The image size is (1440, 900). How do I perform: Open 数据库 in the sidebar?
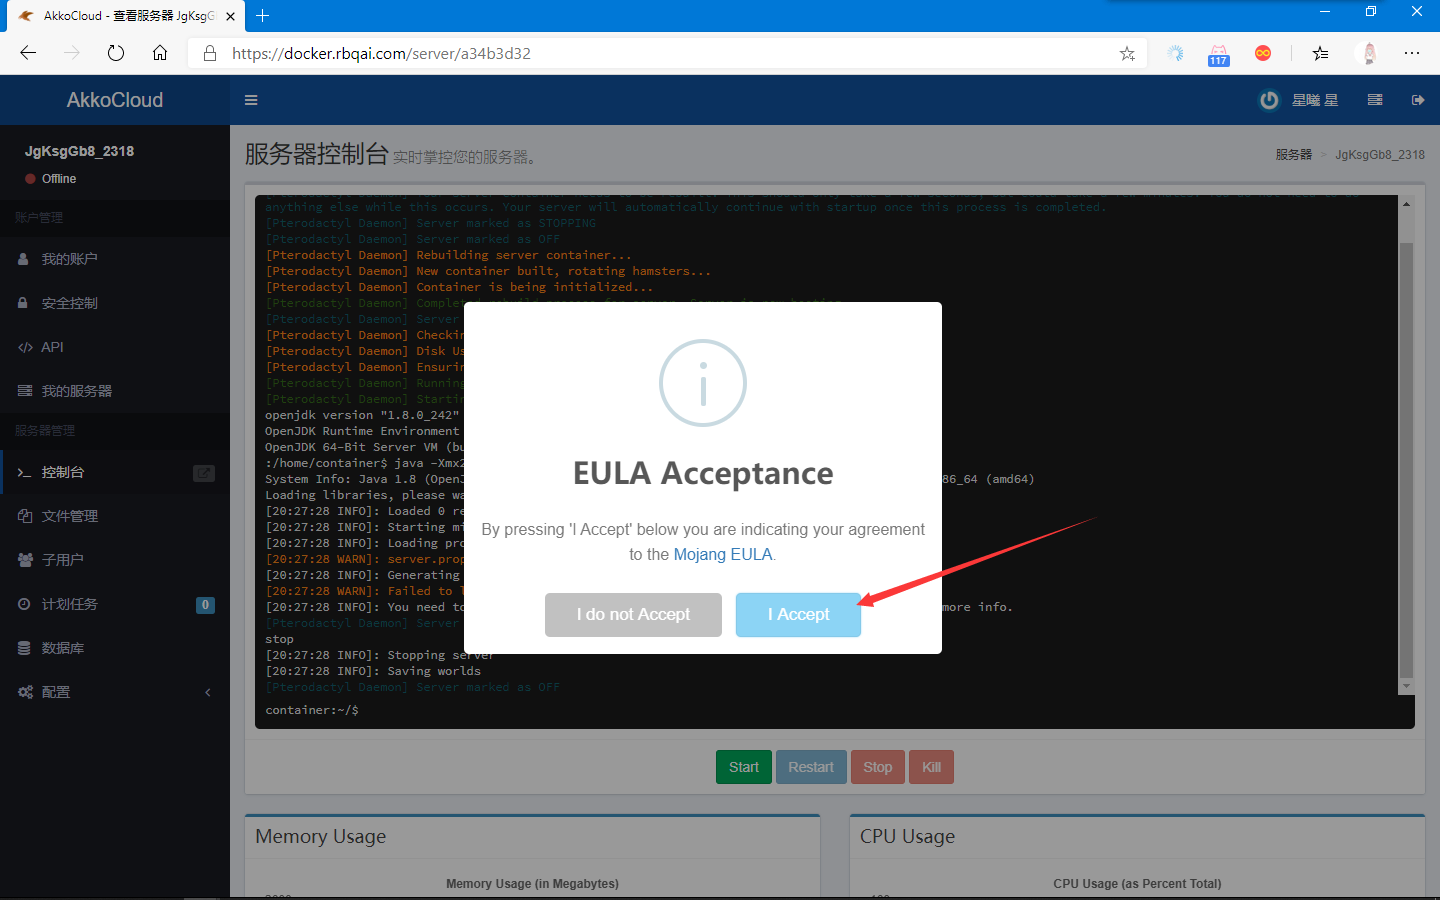tap(115, 648)
